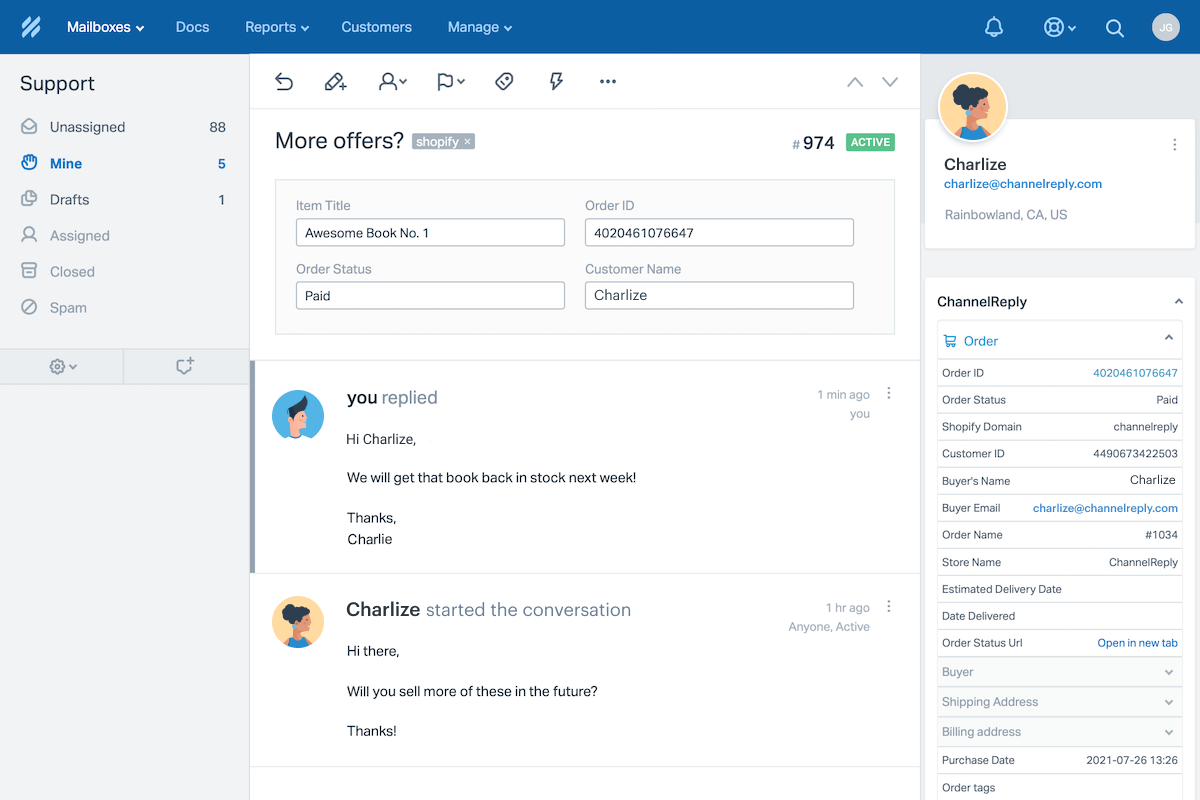The width and height of the screenshot is (1200, 800).
Task: Add a note with pencil icon
Action: tap(336, 82)
